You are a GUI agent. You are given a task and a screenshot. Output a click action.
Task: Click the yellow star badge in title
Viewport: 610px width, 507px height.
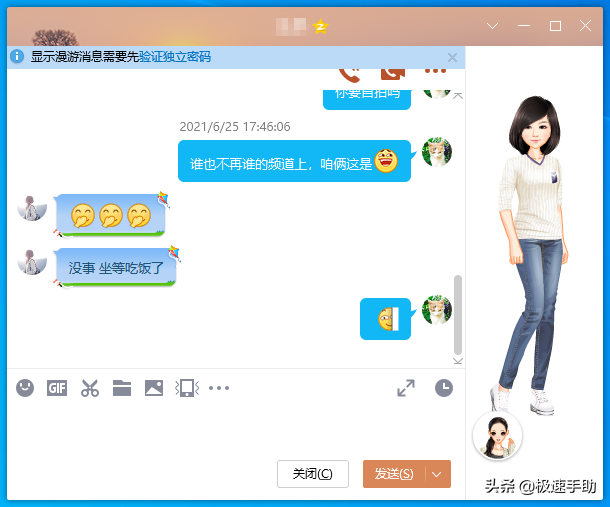click(321, 26)
